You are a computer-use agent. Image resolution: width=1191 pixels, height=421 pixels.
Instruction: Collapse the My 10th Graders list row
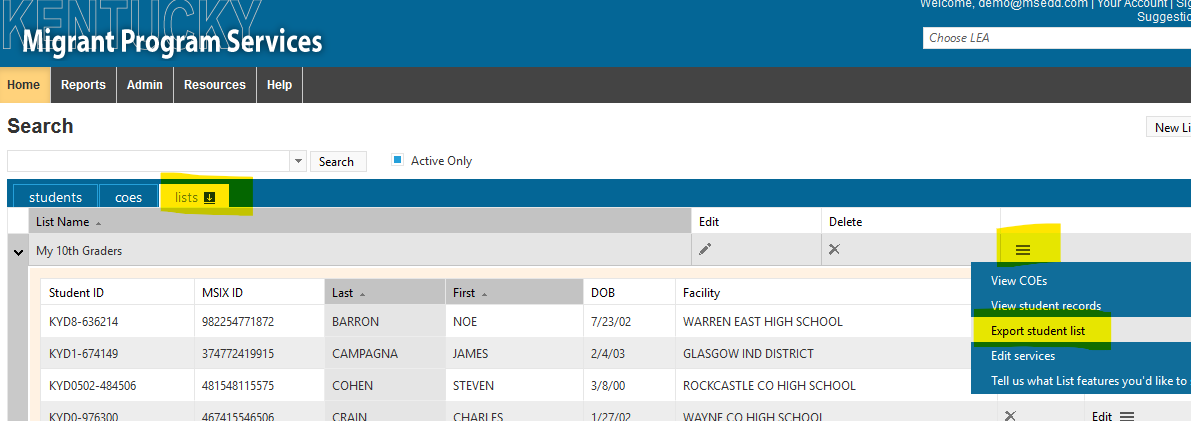pyautogui.click(x=18, y=253)
